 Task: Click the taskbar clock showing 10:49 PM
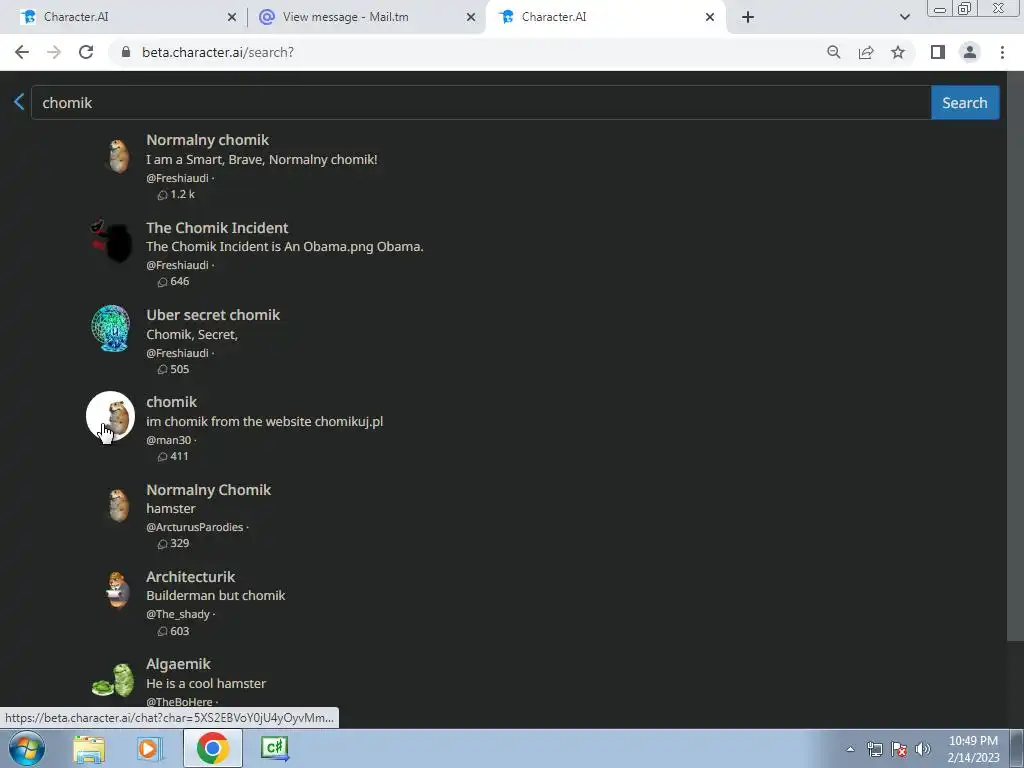click(973, 749)
